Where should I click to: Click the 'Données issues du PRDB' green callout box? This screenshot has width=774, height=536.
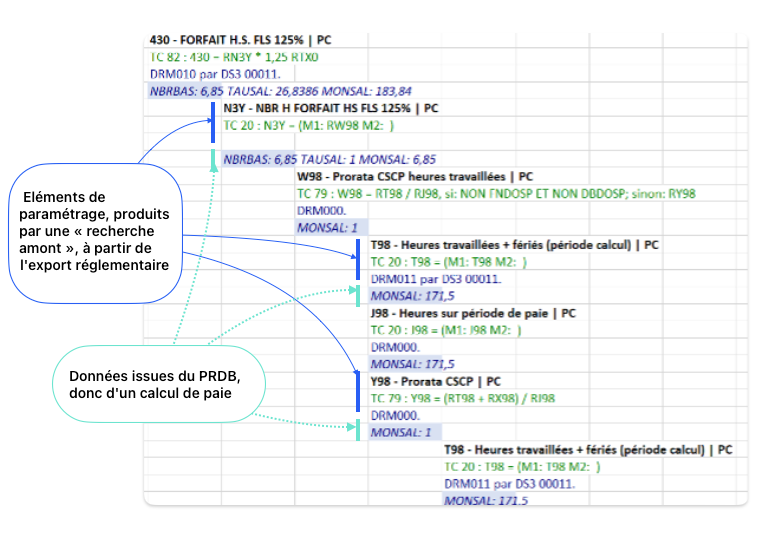154,384
